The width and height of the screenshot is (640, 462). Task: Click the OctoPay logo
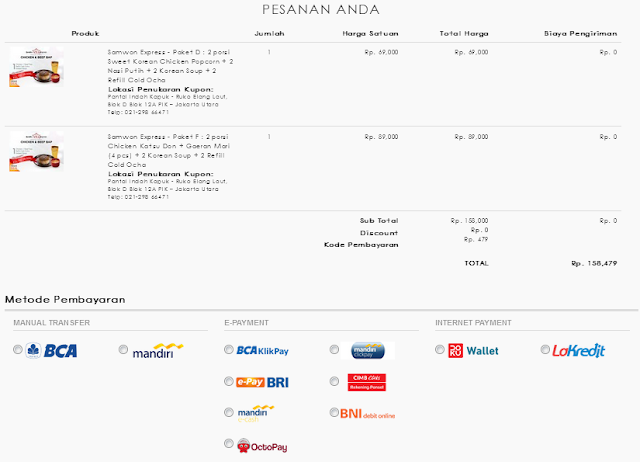point(262,446)
